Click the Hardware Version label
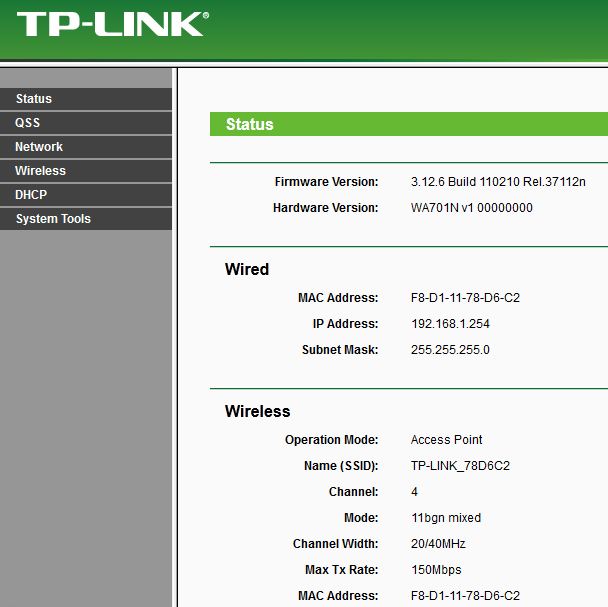The image size is (608, 607). click(x=326, y=208)
